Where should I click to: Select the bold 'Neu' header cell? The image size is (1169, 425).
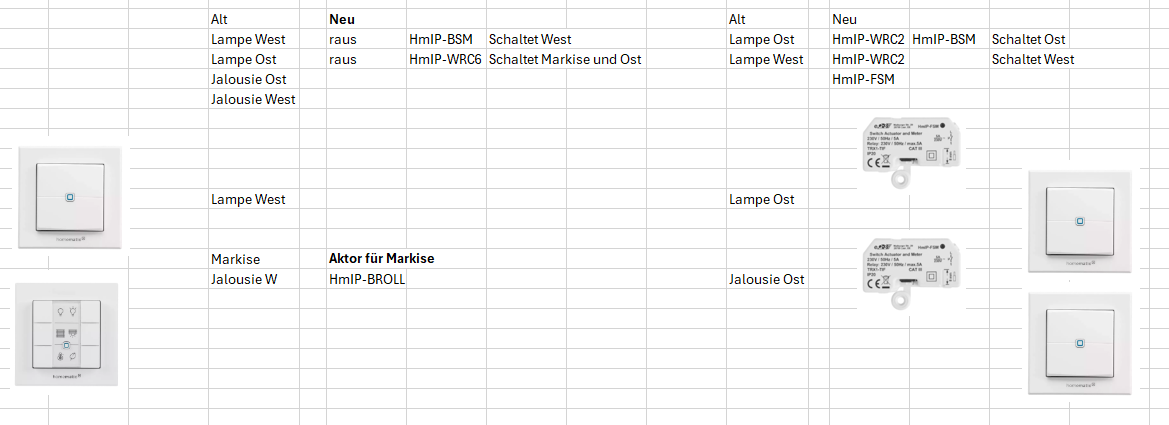342,19
